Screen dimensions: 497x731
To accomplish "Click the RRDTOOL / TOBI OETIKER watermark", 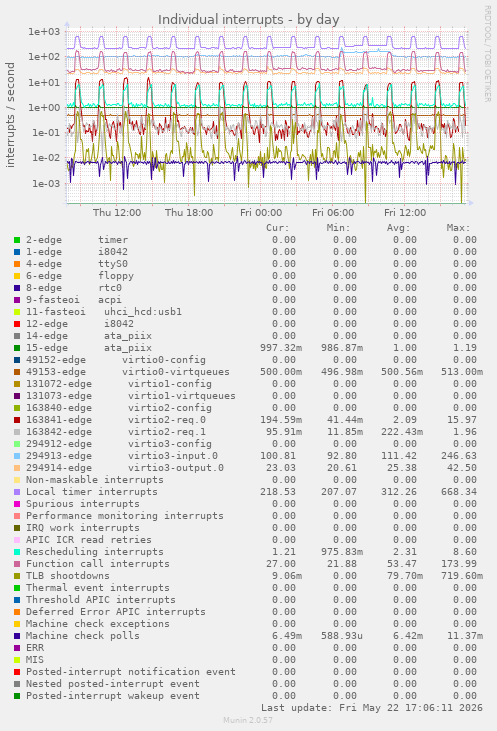I will (487, 54).
